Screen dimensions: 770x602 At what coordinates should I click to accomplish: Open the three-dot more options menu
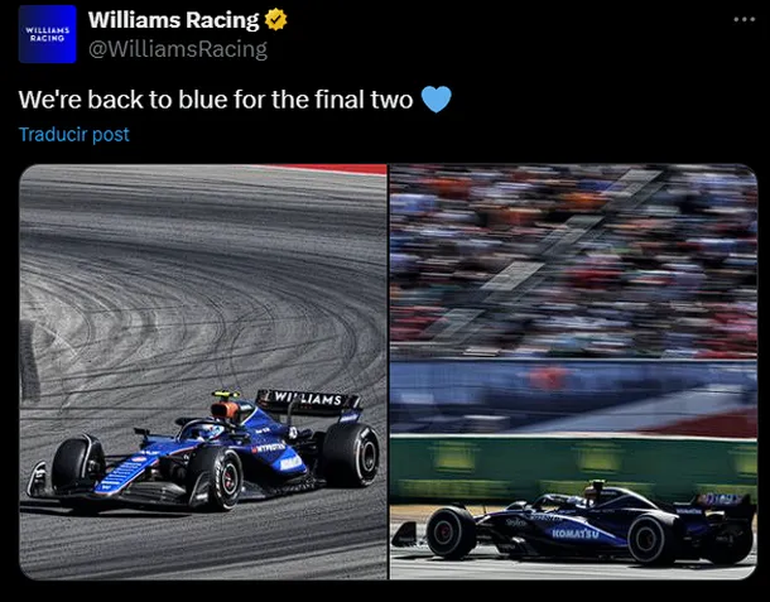coord(744,20)
